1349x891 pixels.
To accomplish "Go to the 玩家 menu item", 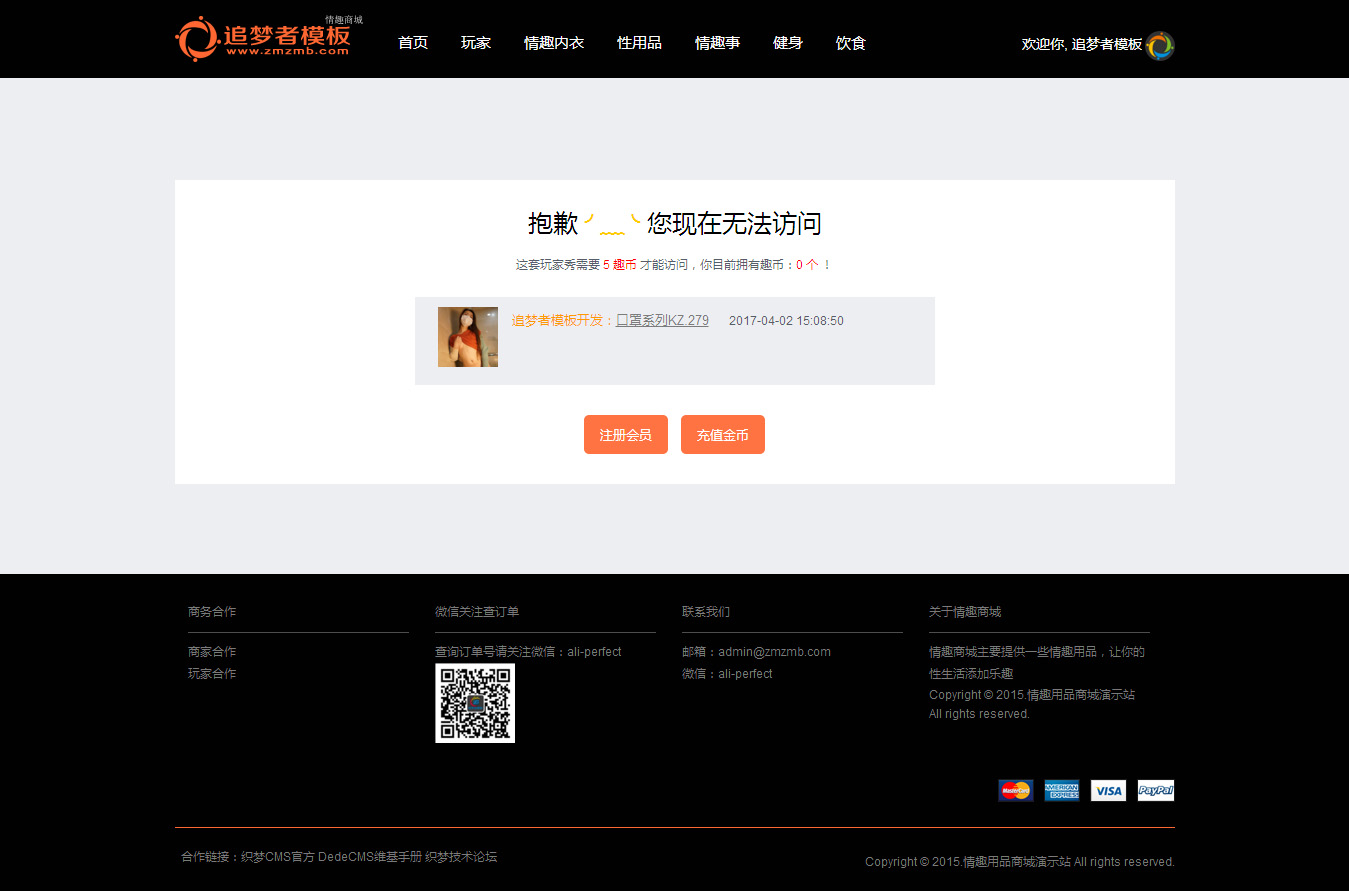I will point(475,43).
